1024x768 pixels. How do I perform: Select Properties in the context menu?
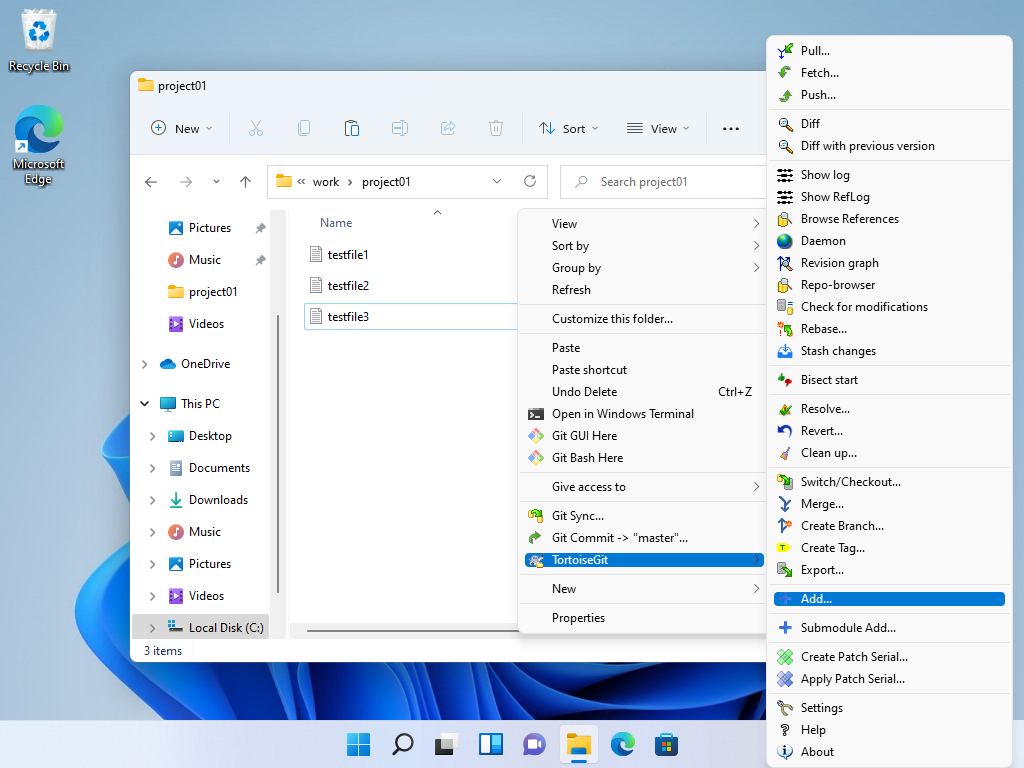pyautogui.click(x=578, y=618)
